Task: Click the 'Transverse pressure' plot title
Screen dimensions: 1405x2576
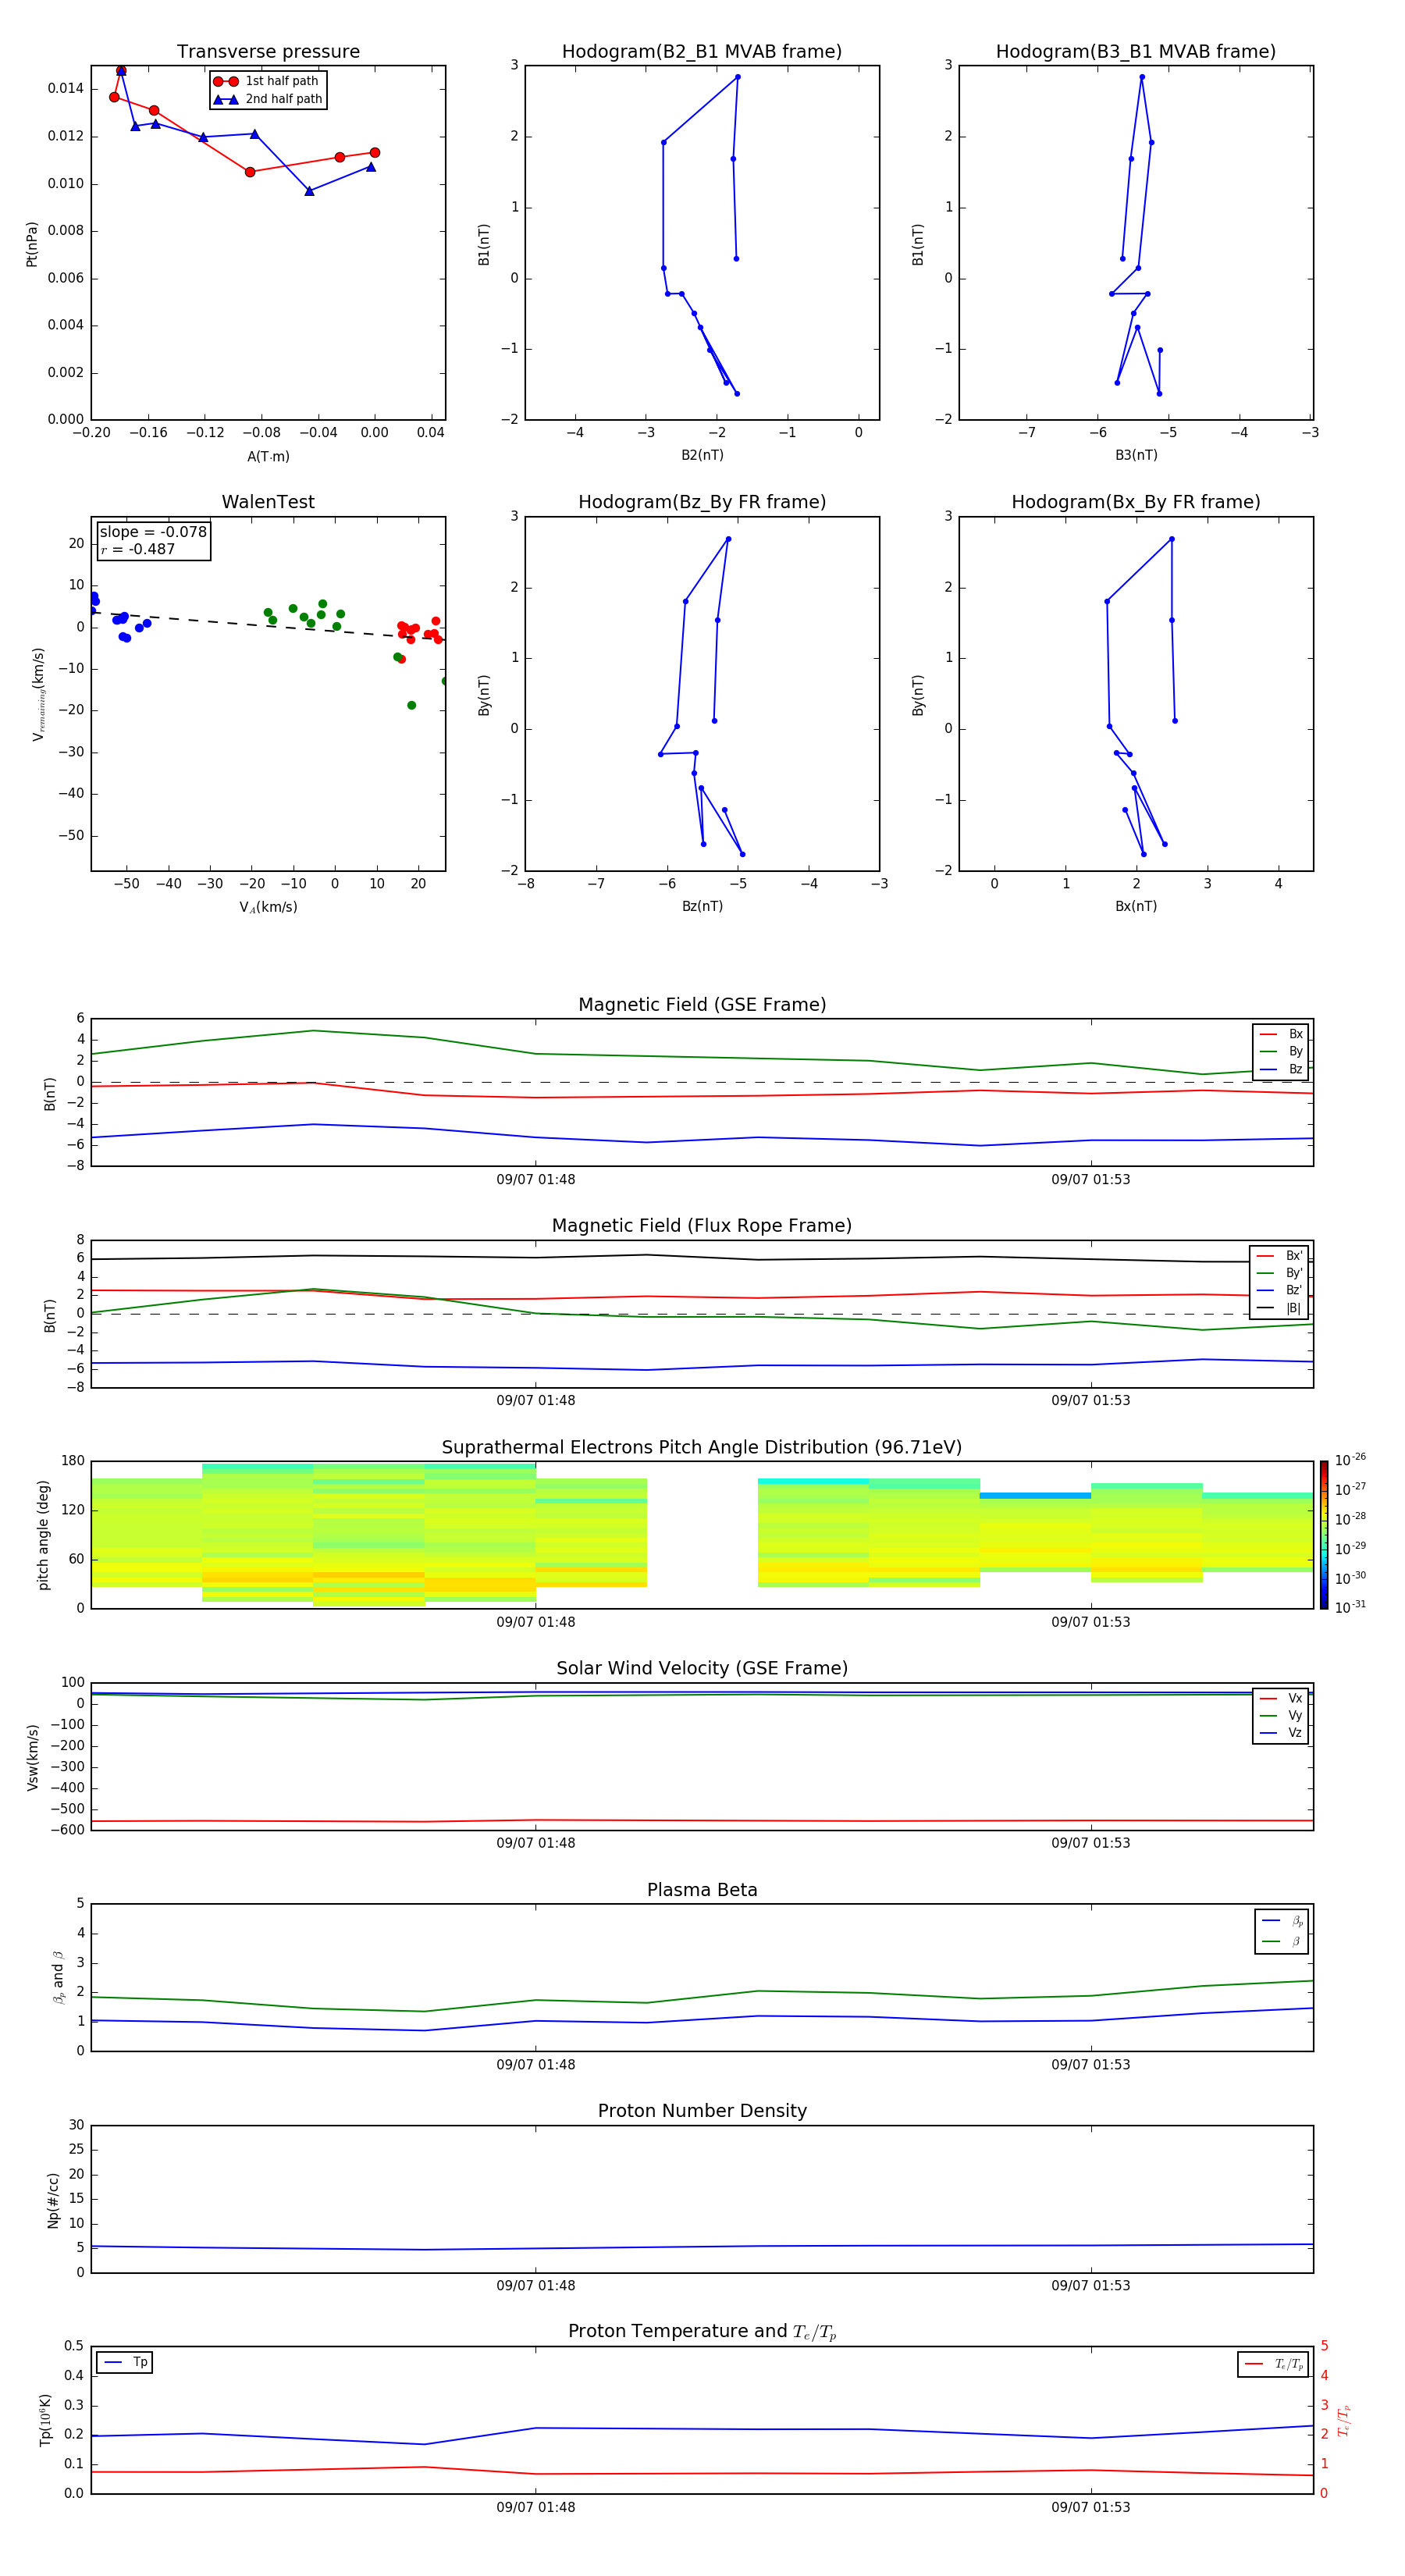Action: (268, 52)
